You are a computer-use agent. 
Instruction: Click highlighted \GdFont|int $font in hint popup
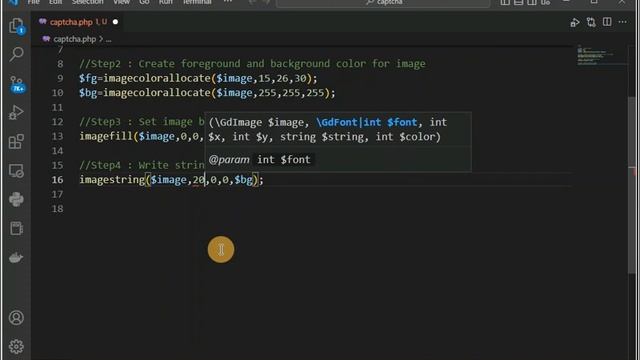pos(367,122)
